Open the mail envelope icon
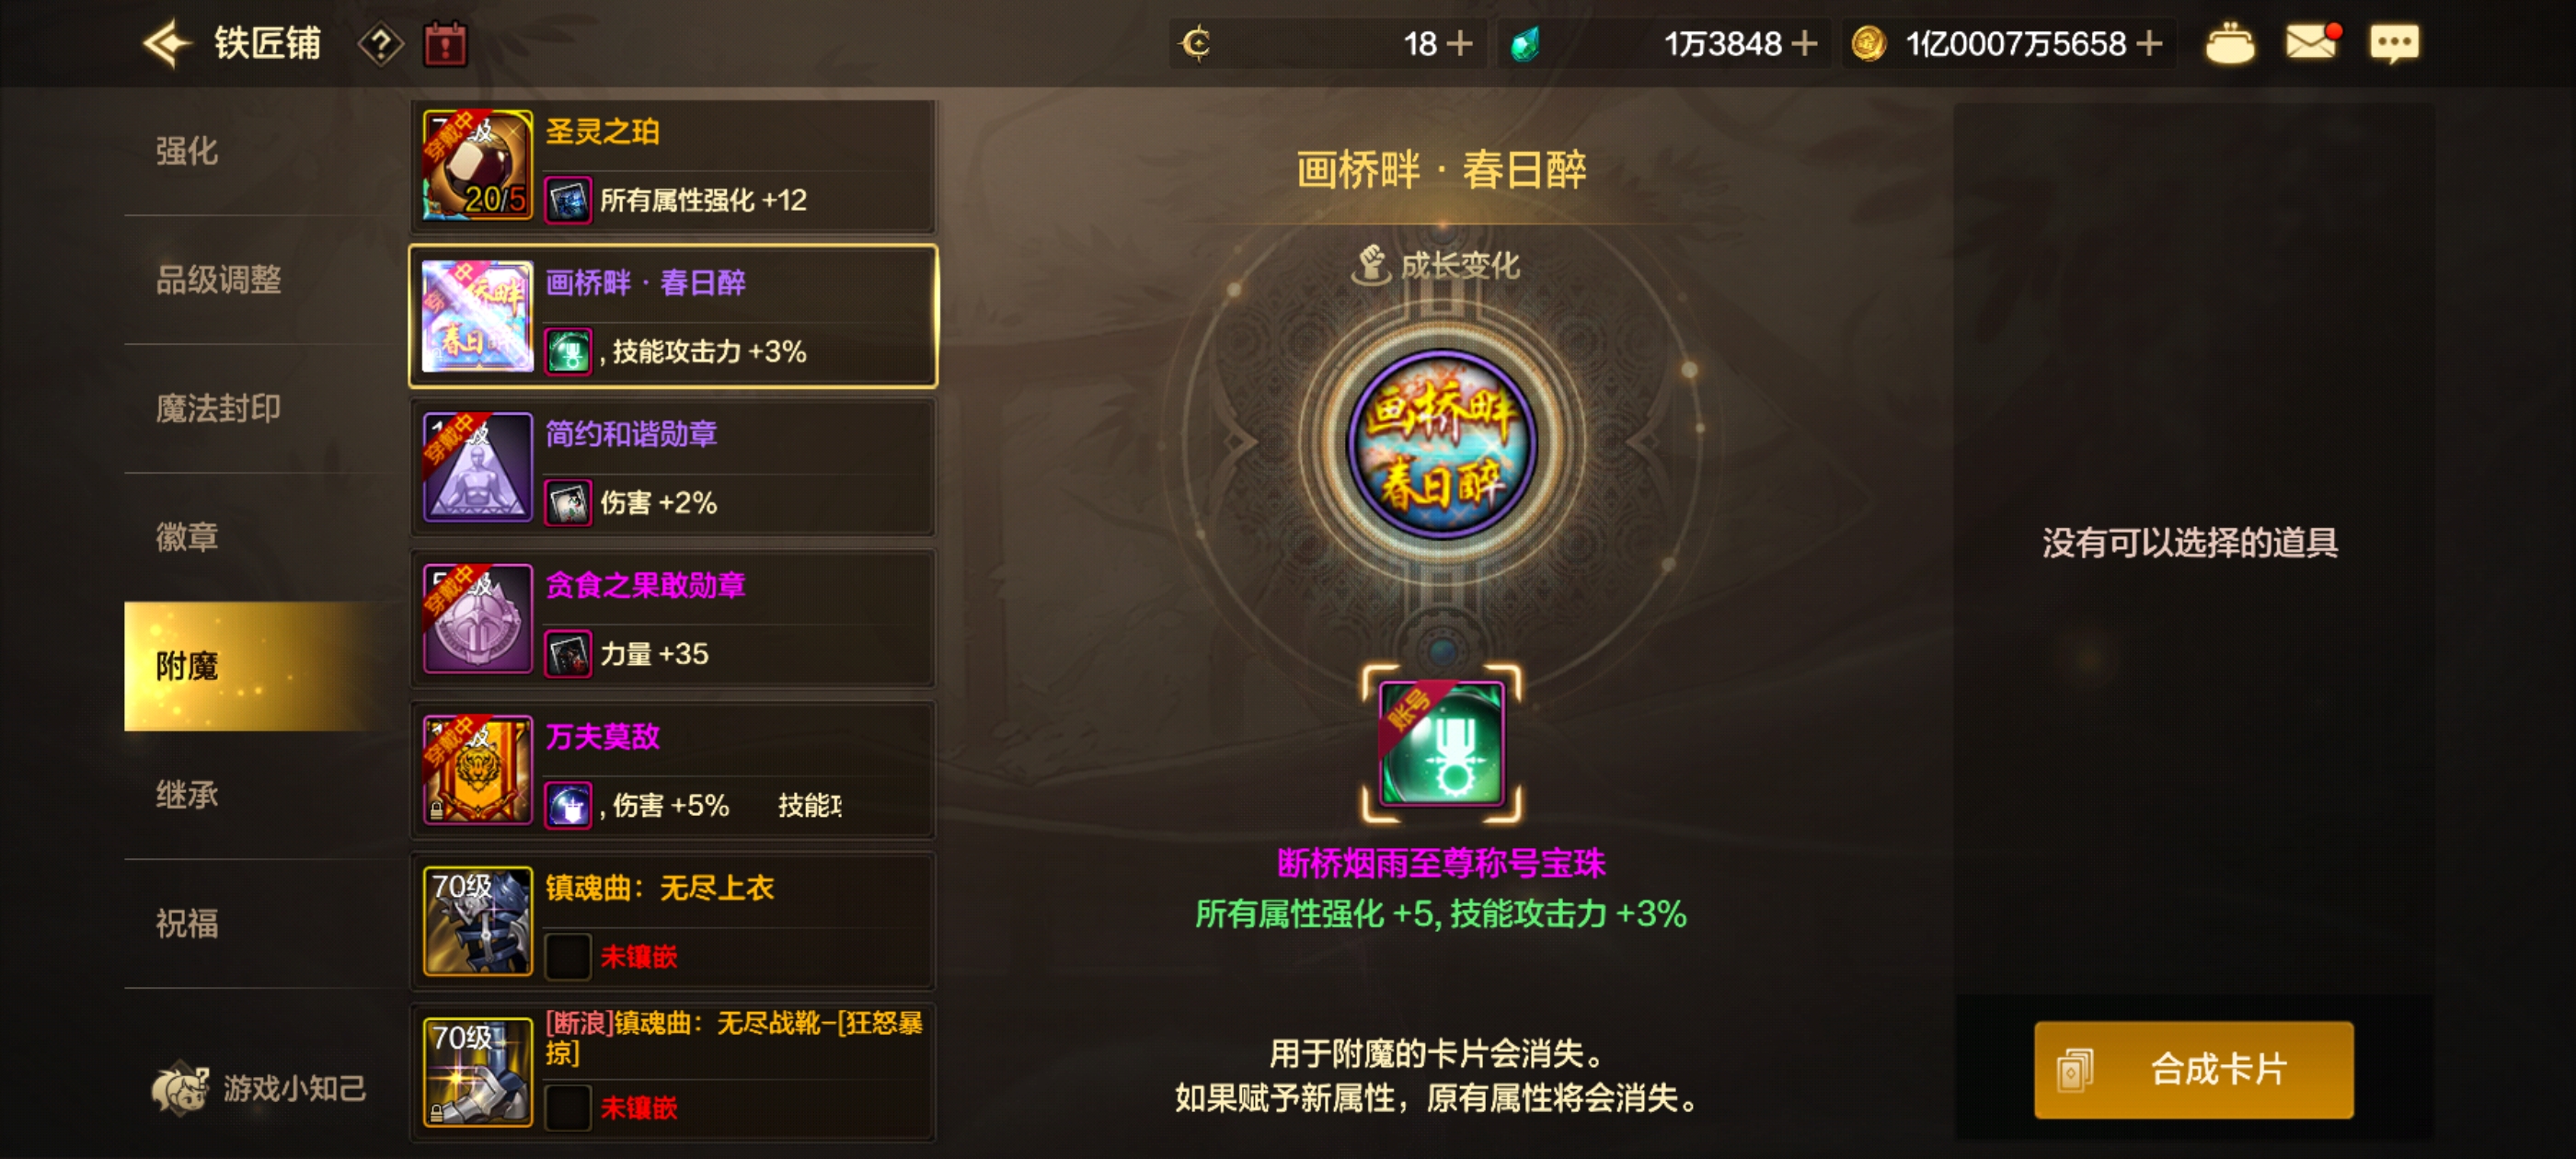This screenshot has height=1159, width=2576. tap(2313, 42)
